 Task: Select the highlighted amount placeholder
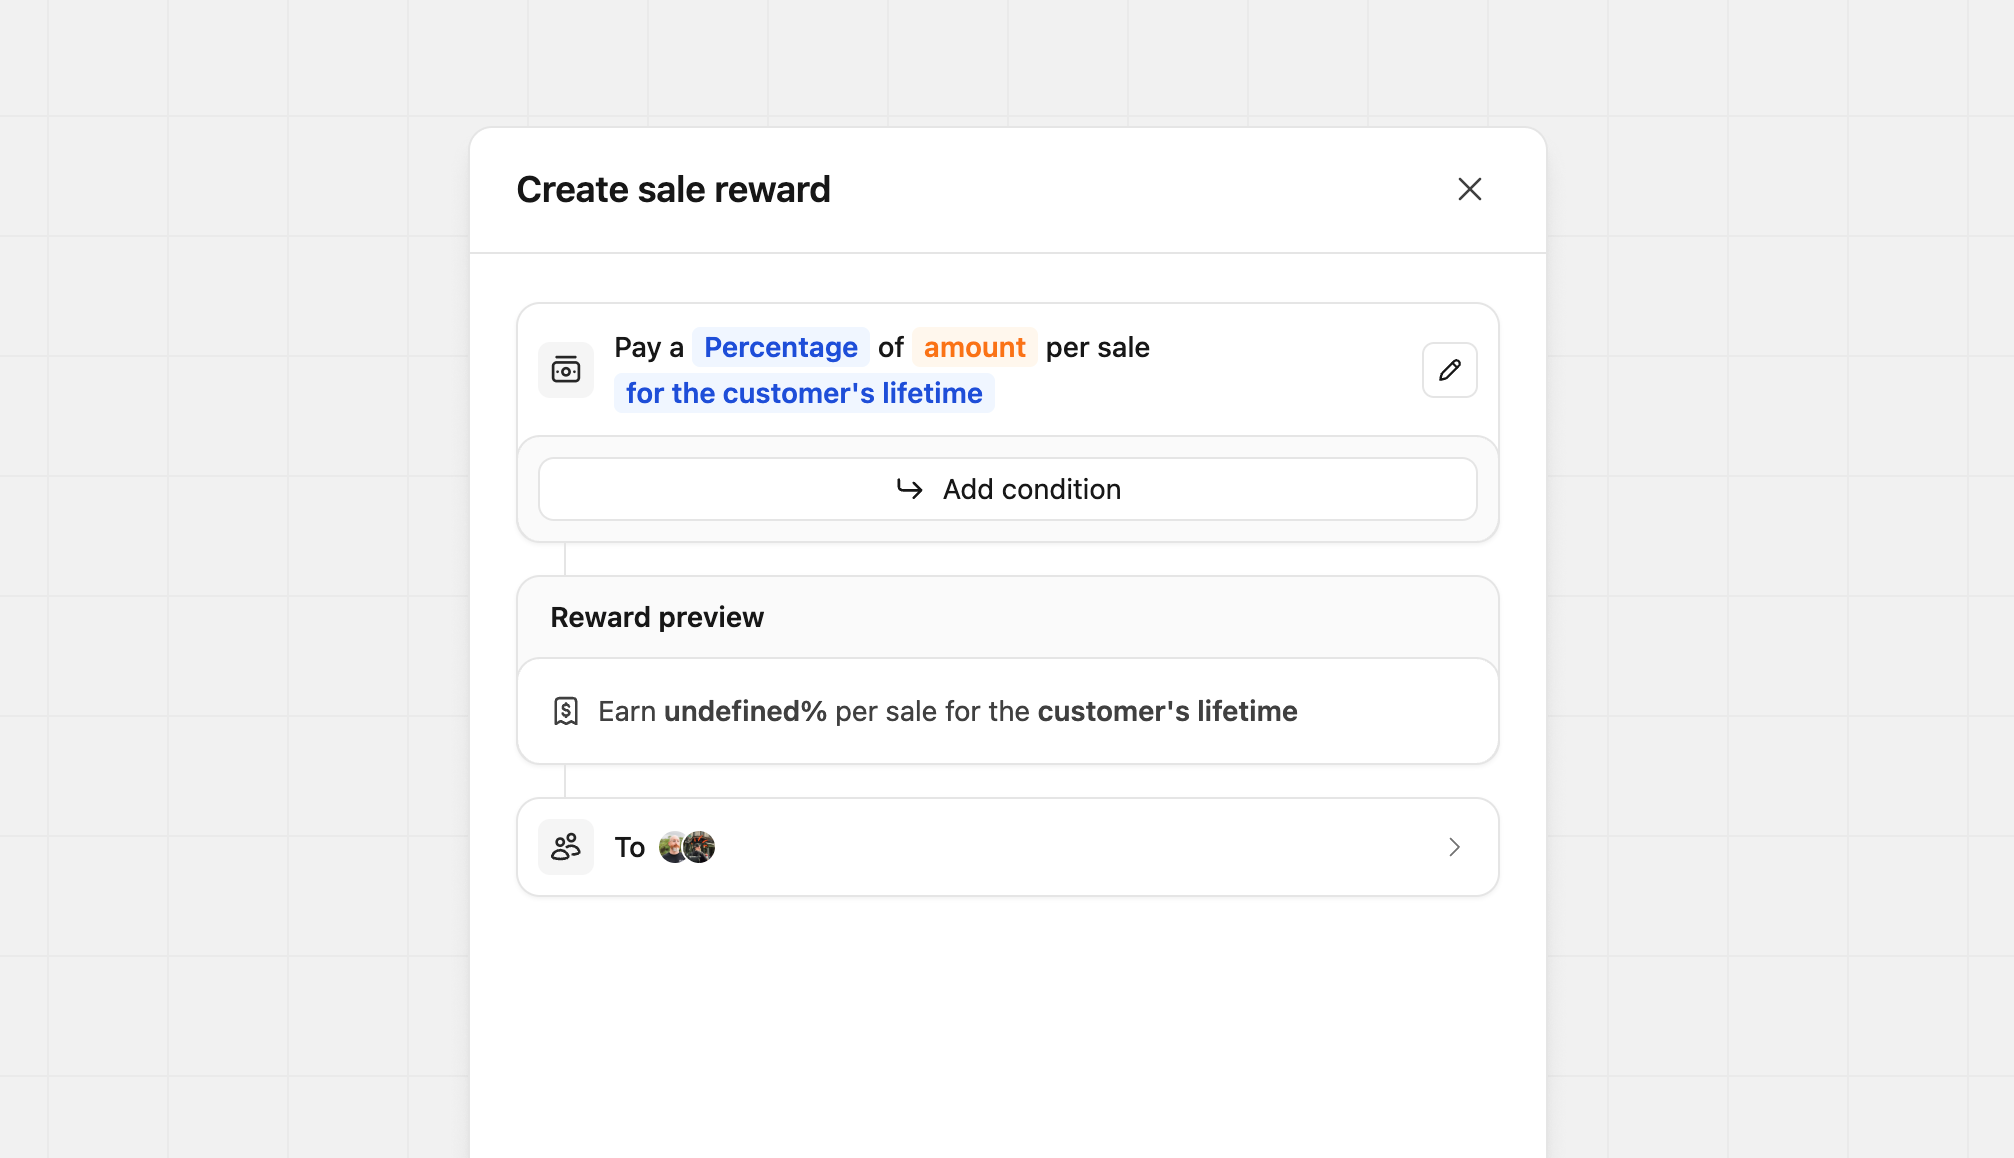tap(974, 347)
